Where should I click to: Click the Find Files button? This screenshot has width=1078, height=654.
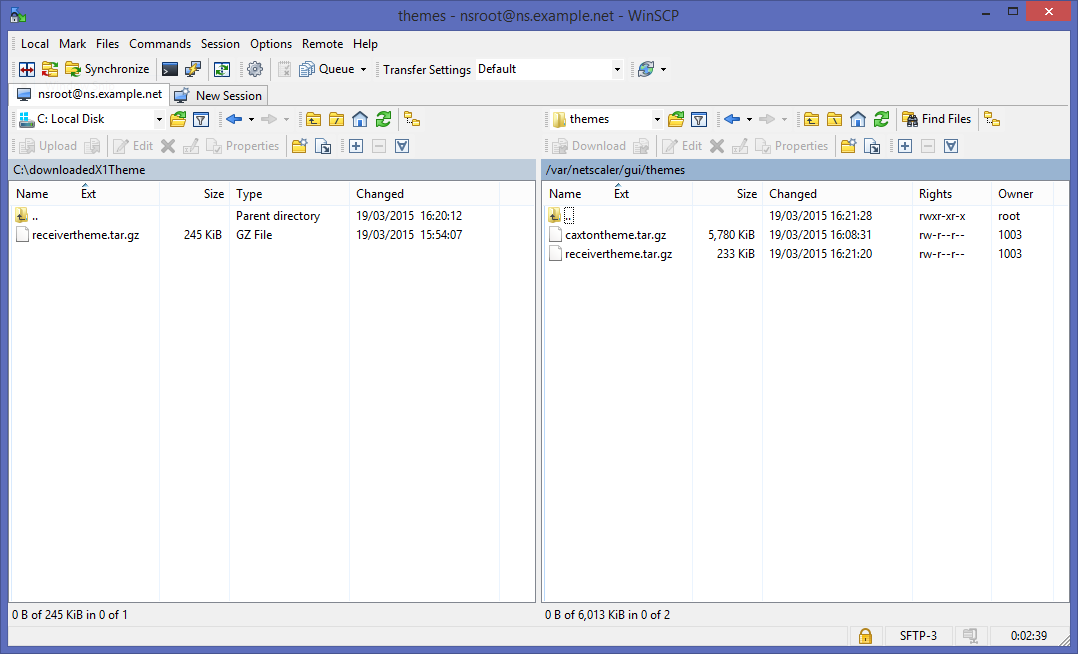click(x=936, y=119)
